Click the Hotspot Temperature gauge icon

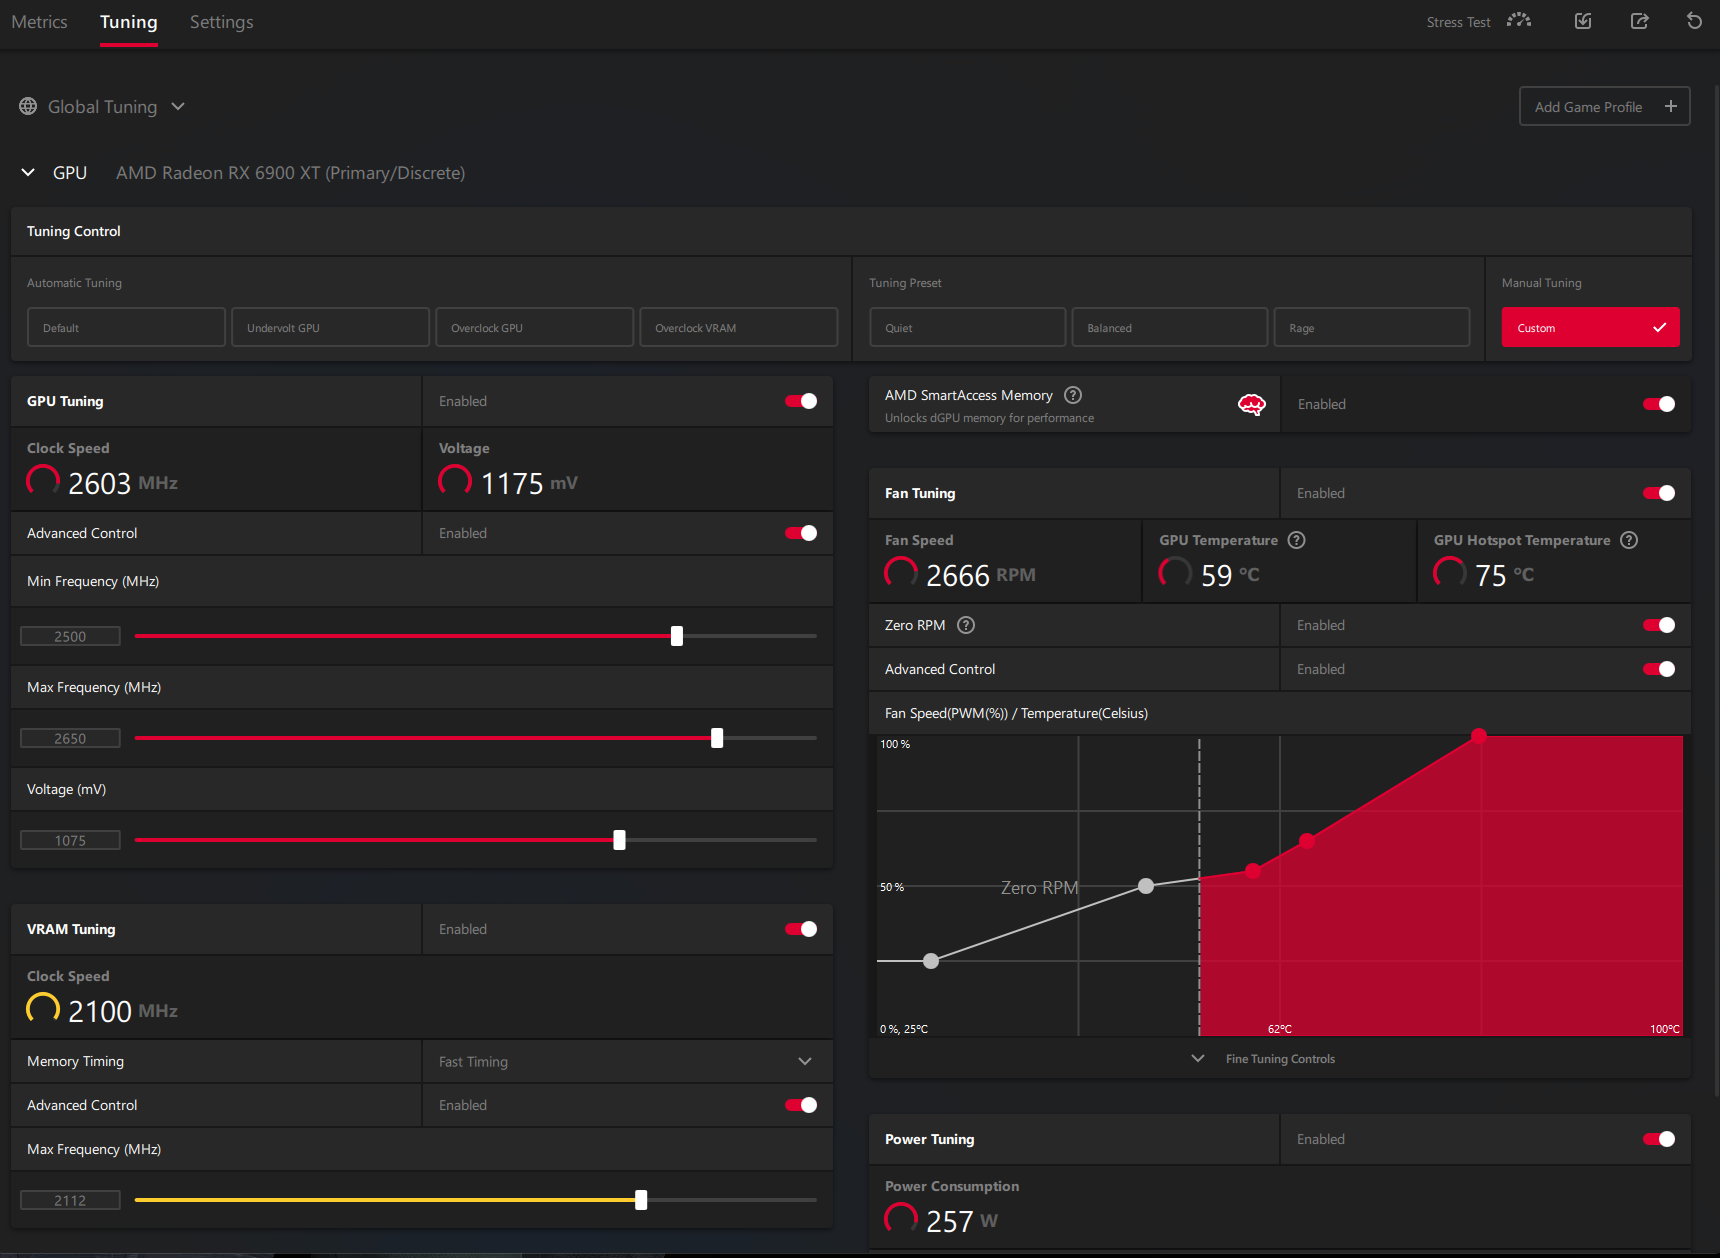coord(1450,574)
